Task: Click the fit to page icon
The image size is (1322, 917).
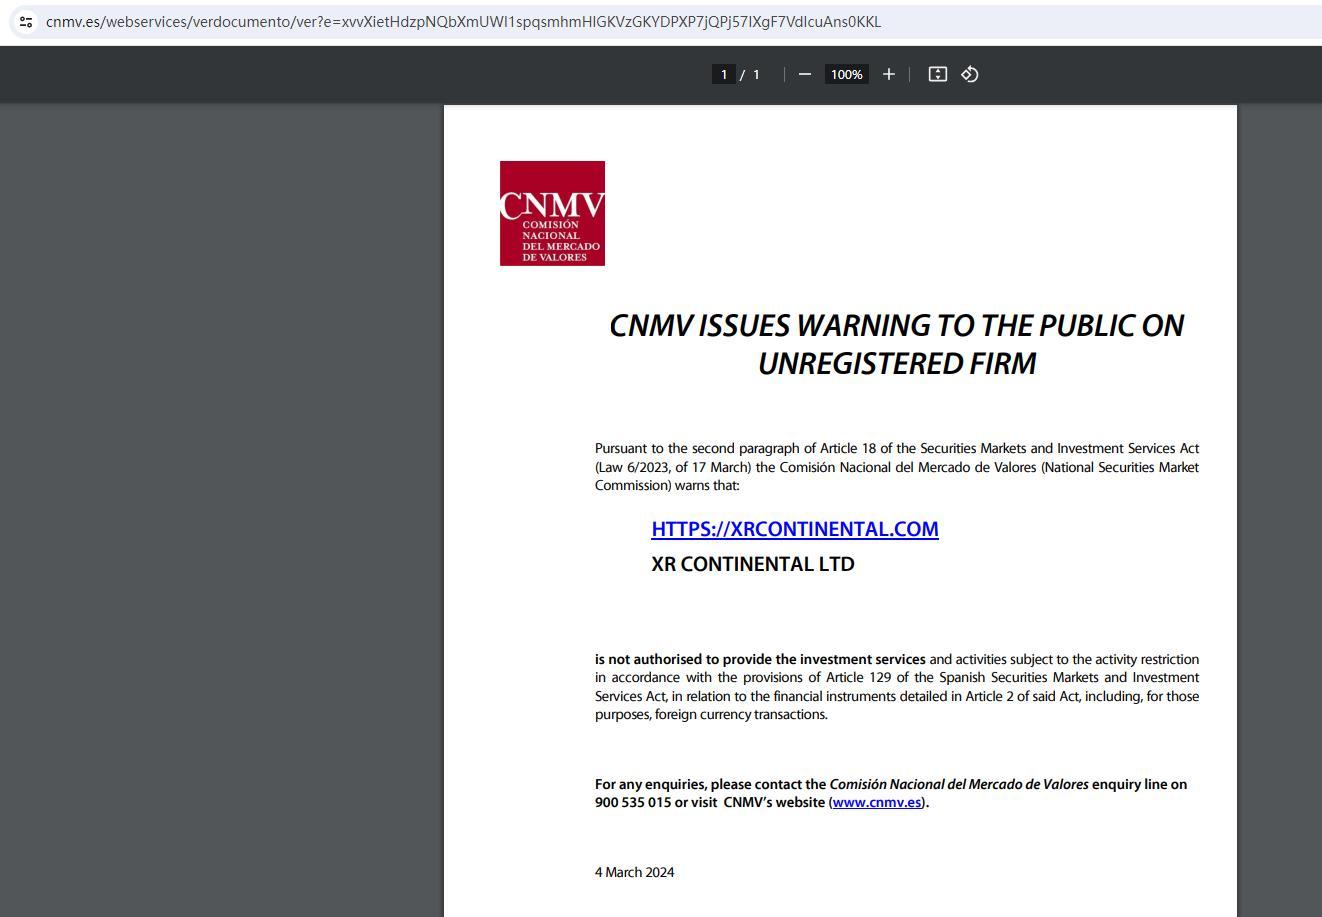Action: [937, 74]
